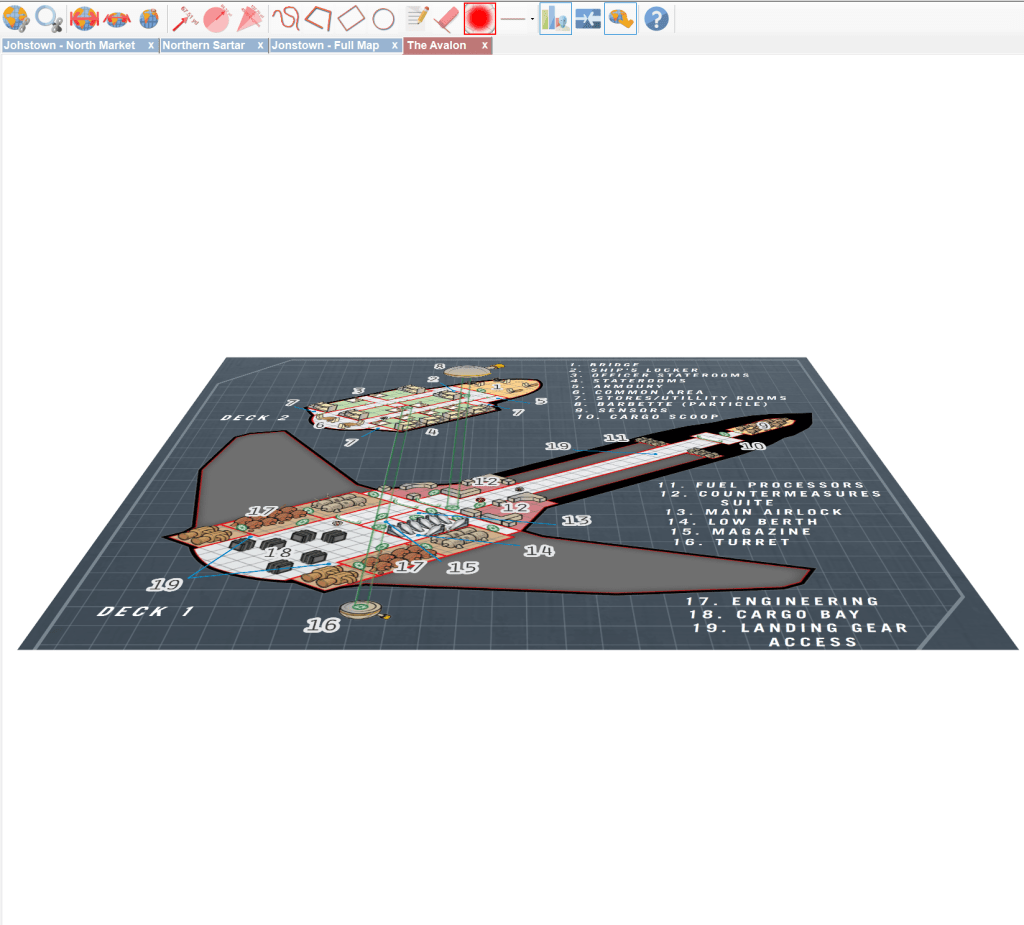1024x925 pixels.
Task: Toggle the globe with hand button
Action: point(620,18)
